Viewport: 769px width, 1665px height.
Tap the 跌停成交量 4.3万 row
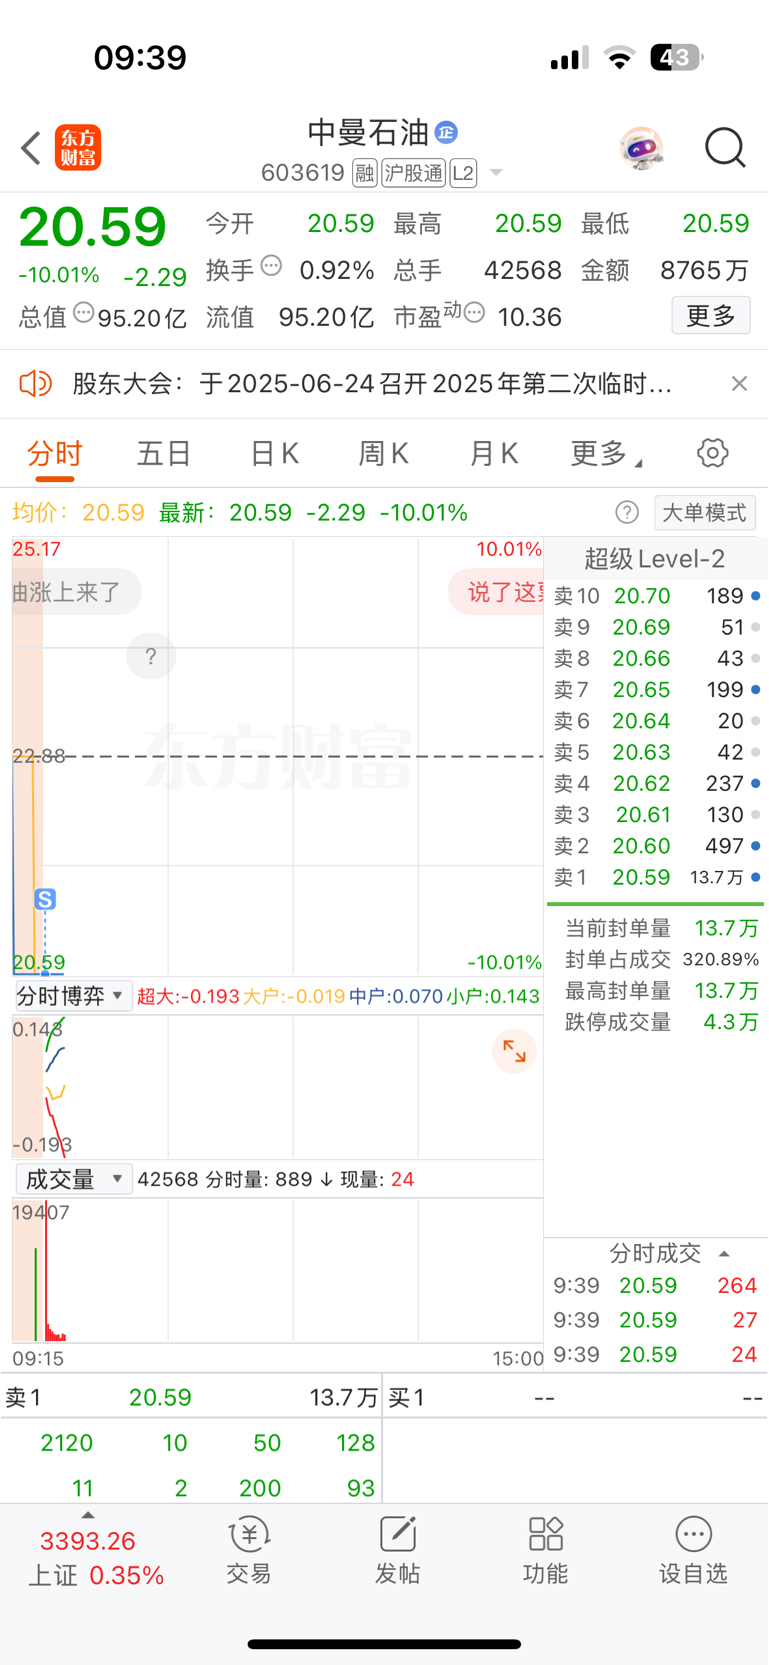(661, 1022)
